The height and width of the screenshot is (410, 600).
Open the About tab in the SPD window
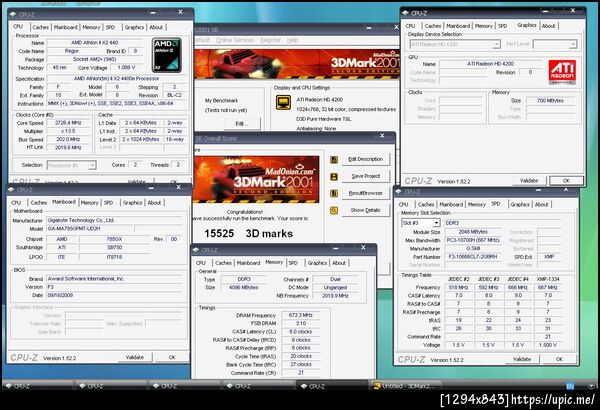tap(541, 204)
